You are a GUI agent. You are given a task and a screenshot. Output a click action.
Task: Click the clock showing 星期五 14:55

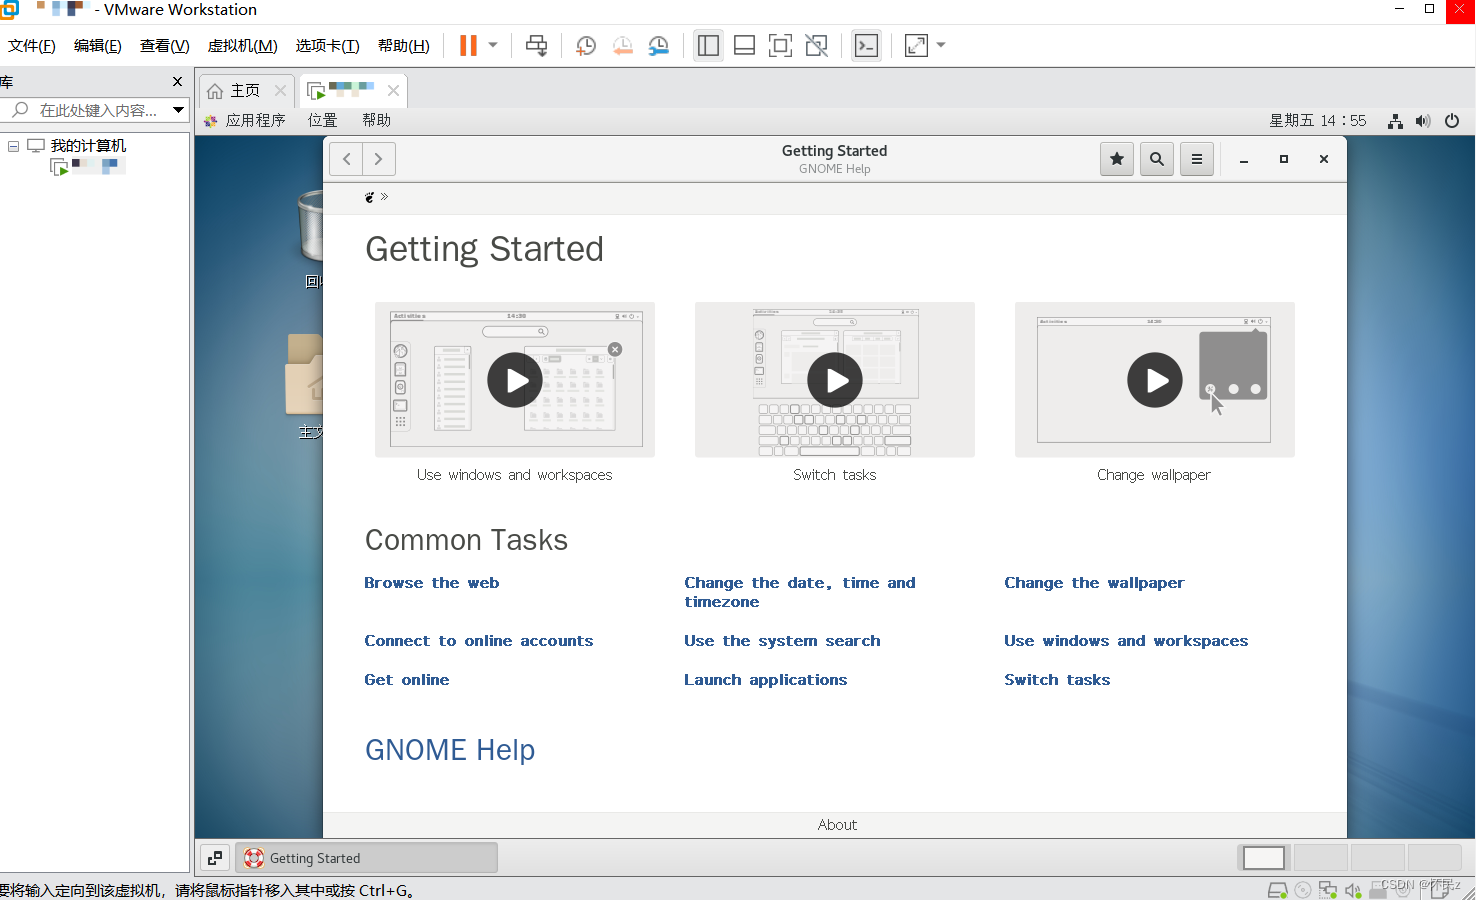click(1318, 120)
